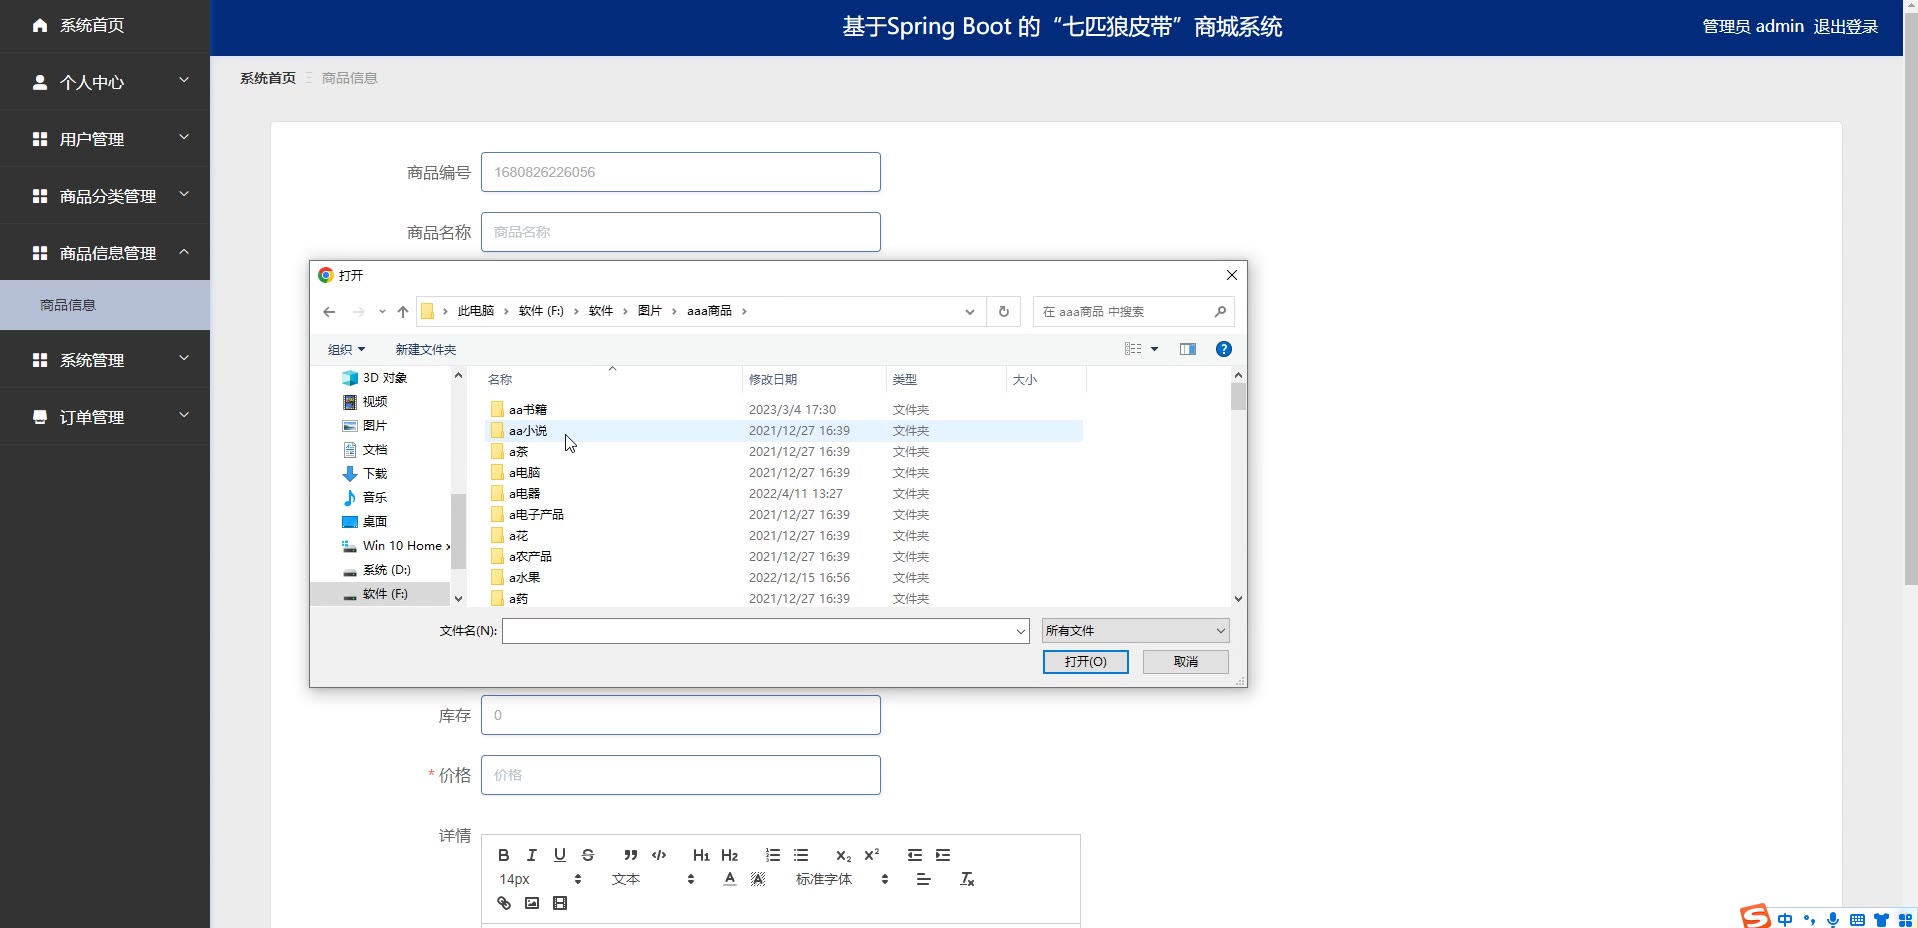
Task: Toggle italic formatting in editor toolbar
Action: coord(532,855)
